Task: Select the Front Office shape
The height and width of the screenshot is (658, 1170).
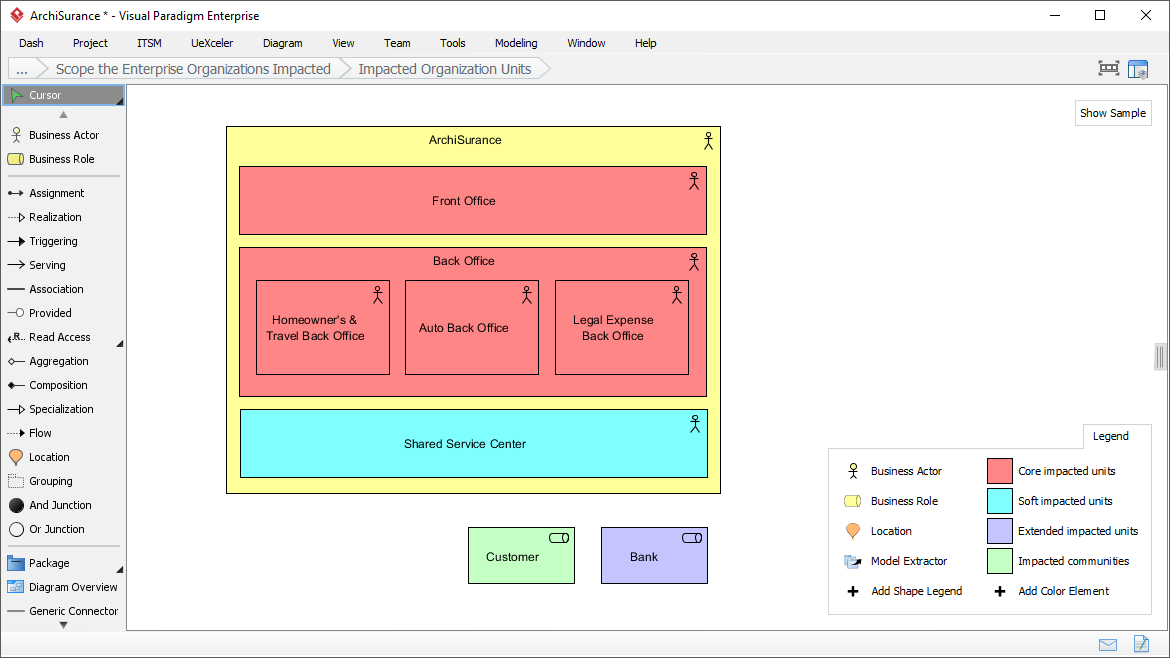Action: [x=472, y=201]
